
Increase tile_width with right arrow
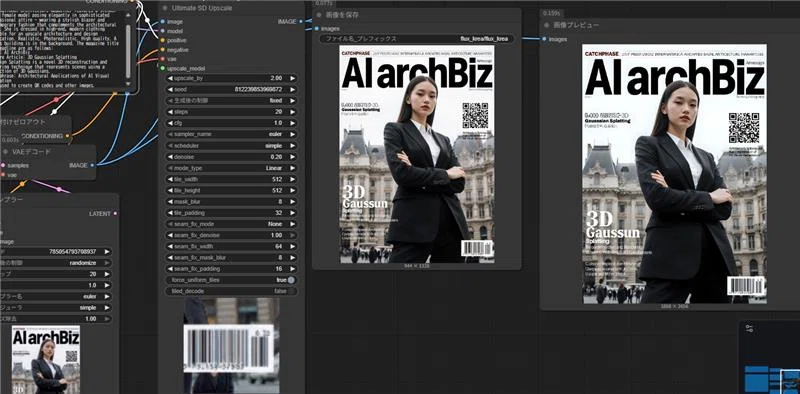click(x=292, y=179)
